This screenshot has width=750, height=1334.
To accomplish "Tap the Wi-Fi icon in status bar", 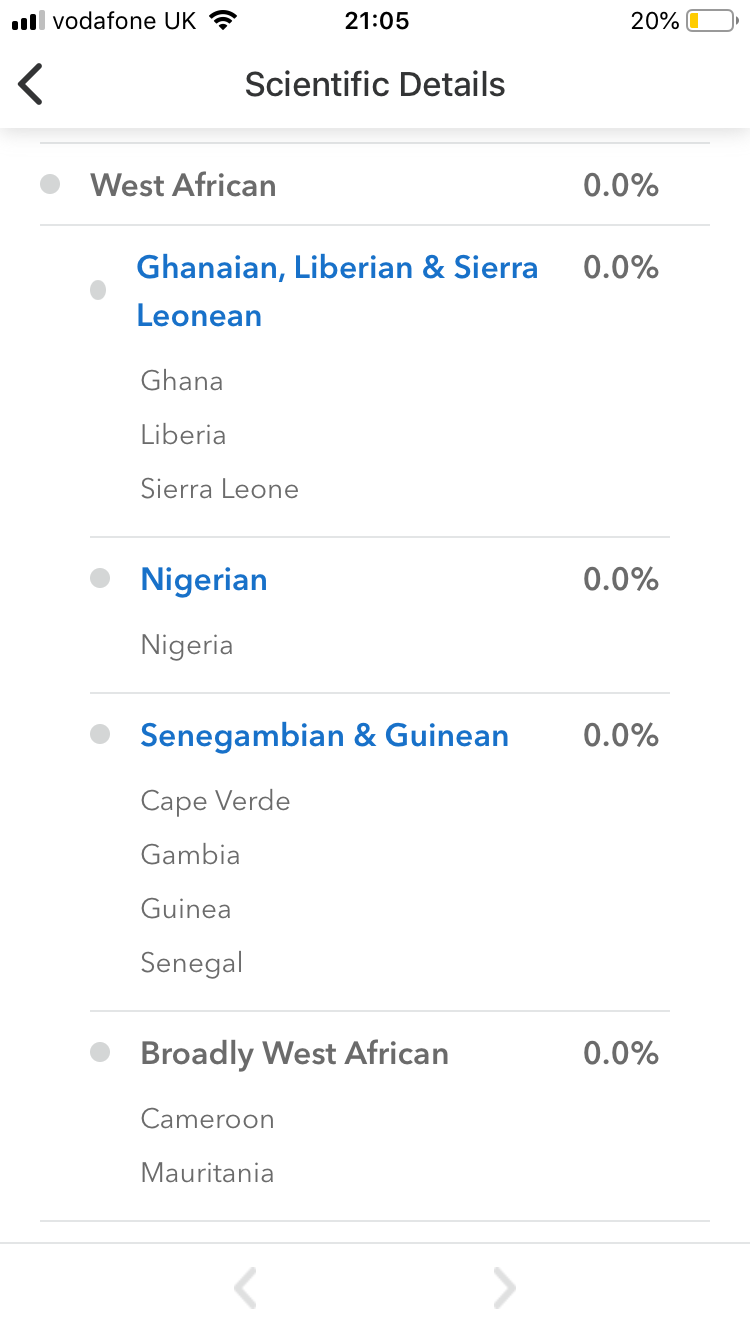I will 224,21.
